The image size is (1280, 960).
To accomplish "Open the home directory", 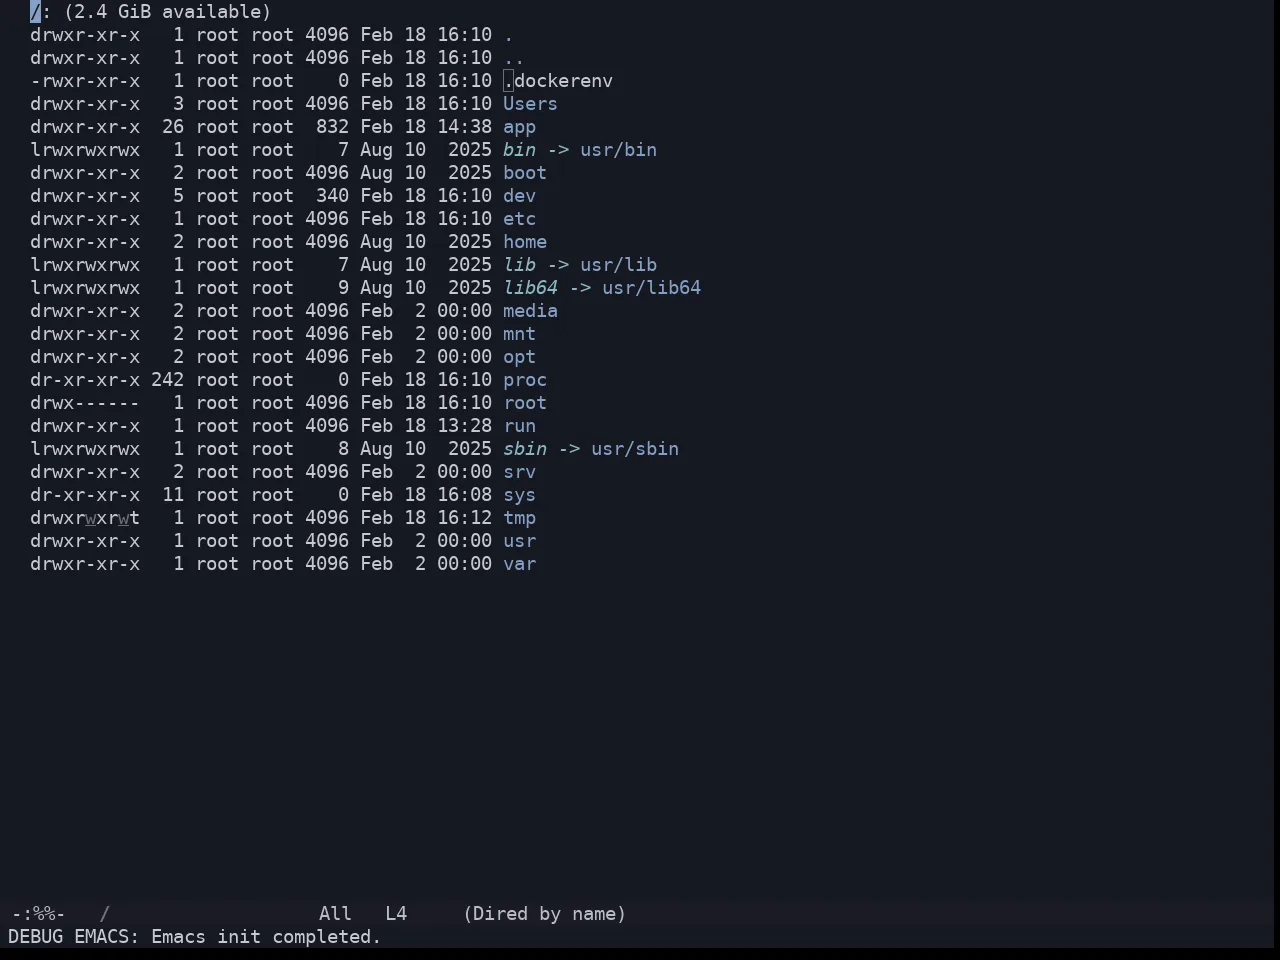I will click(x=525, y=242).
